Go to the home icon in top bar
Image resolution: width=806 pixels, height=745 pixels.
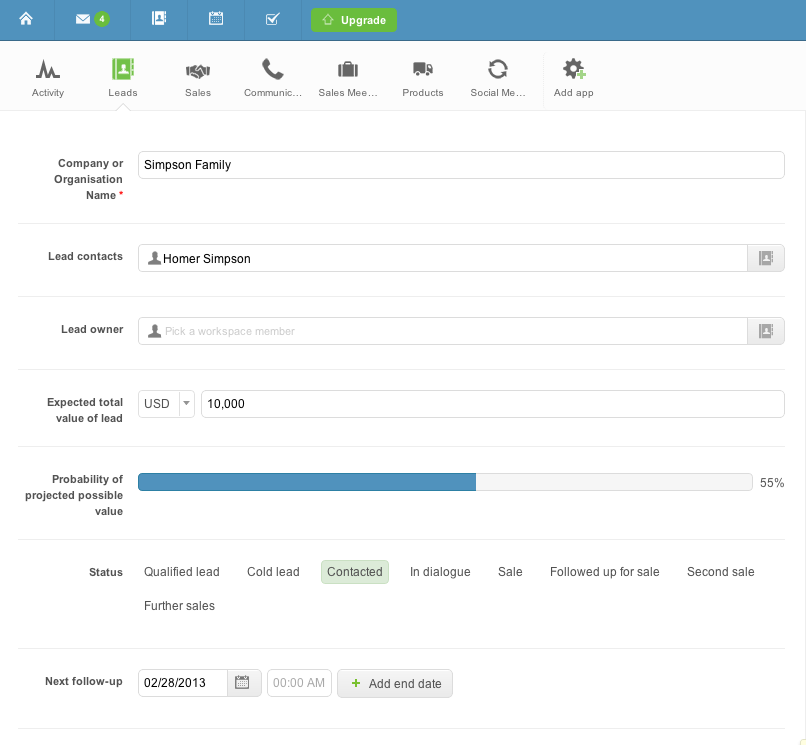[x=26, y=19]
